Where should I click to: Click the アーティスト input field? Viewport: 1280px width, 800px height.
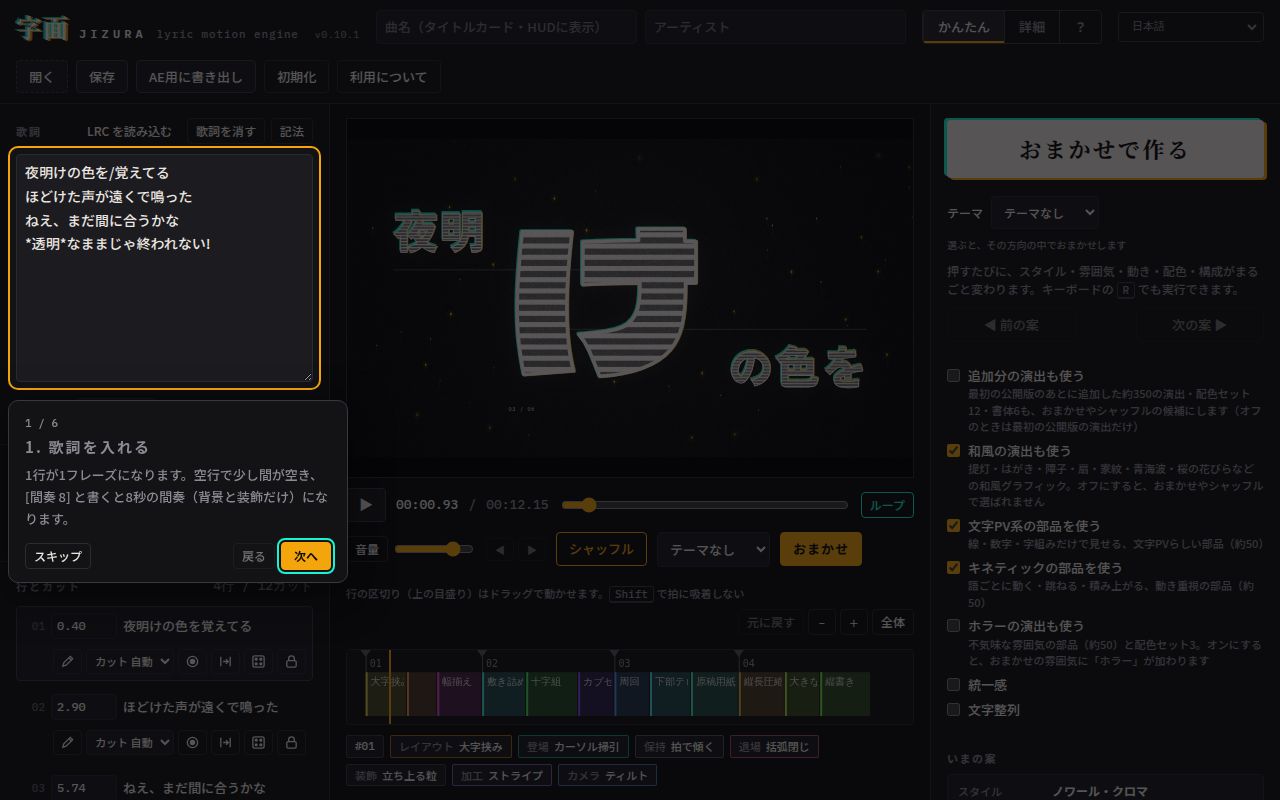776,27
